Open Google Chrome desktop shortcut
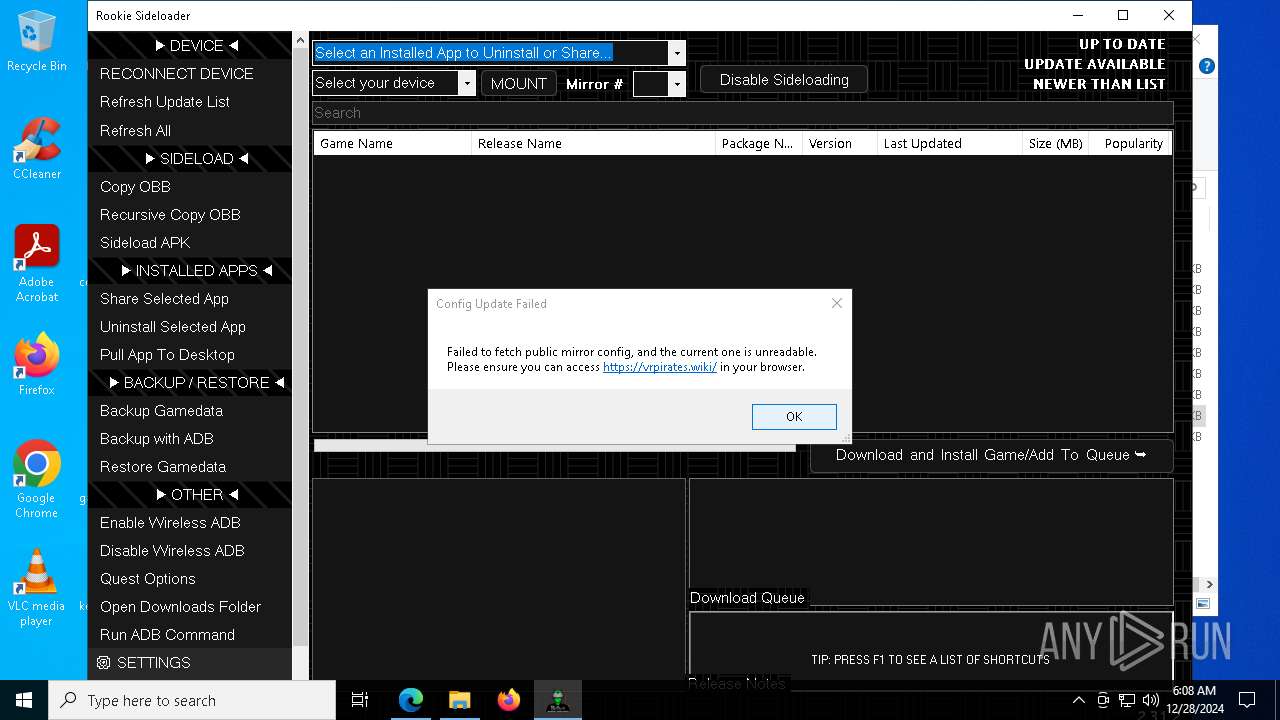The image size is (1280, 720). coord(37,479)
